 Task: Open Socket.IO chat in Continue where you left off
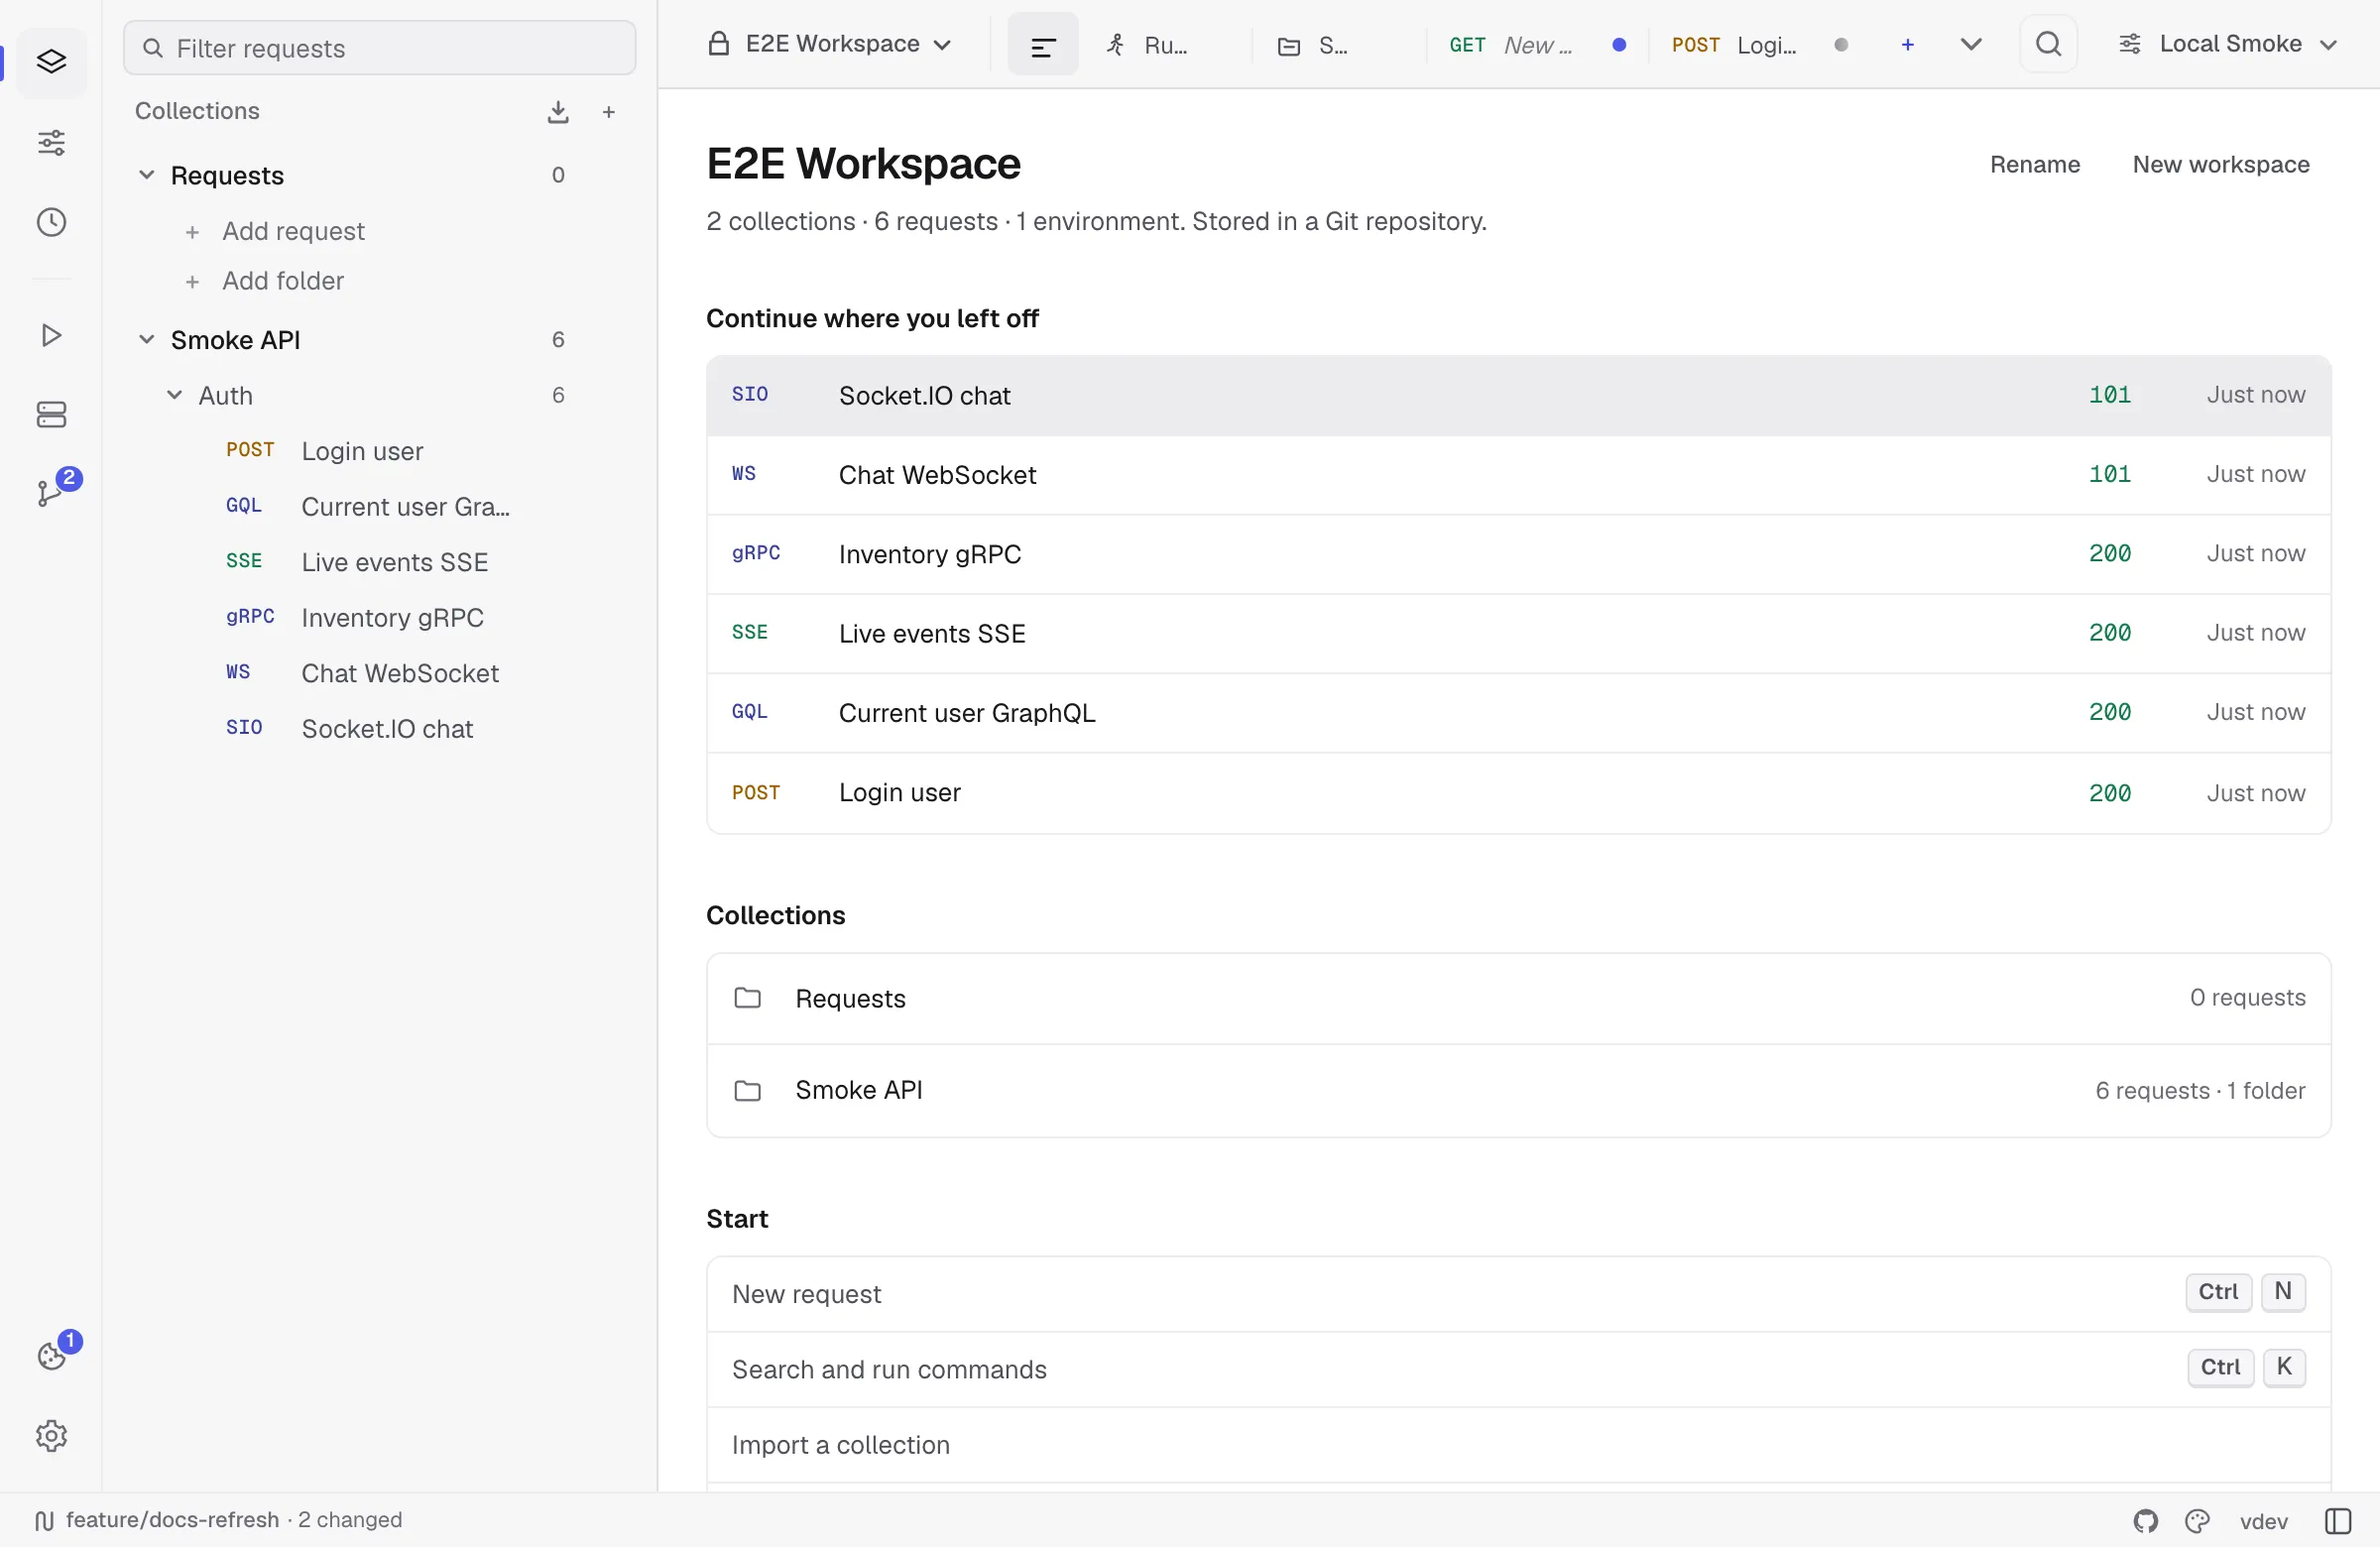(1518, 395)
